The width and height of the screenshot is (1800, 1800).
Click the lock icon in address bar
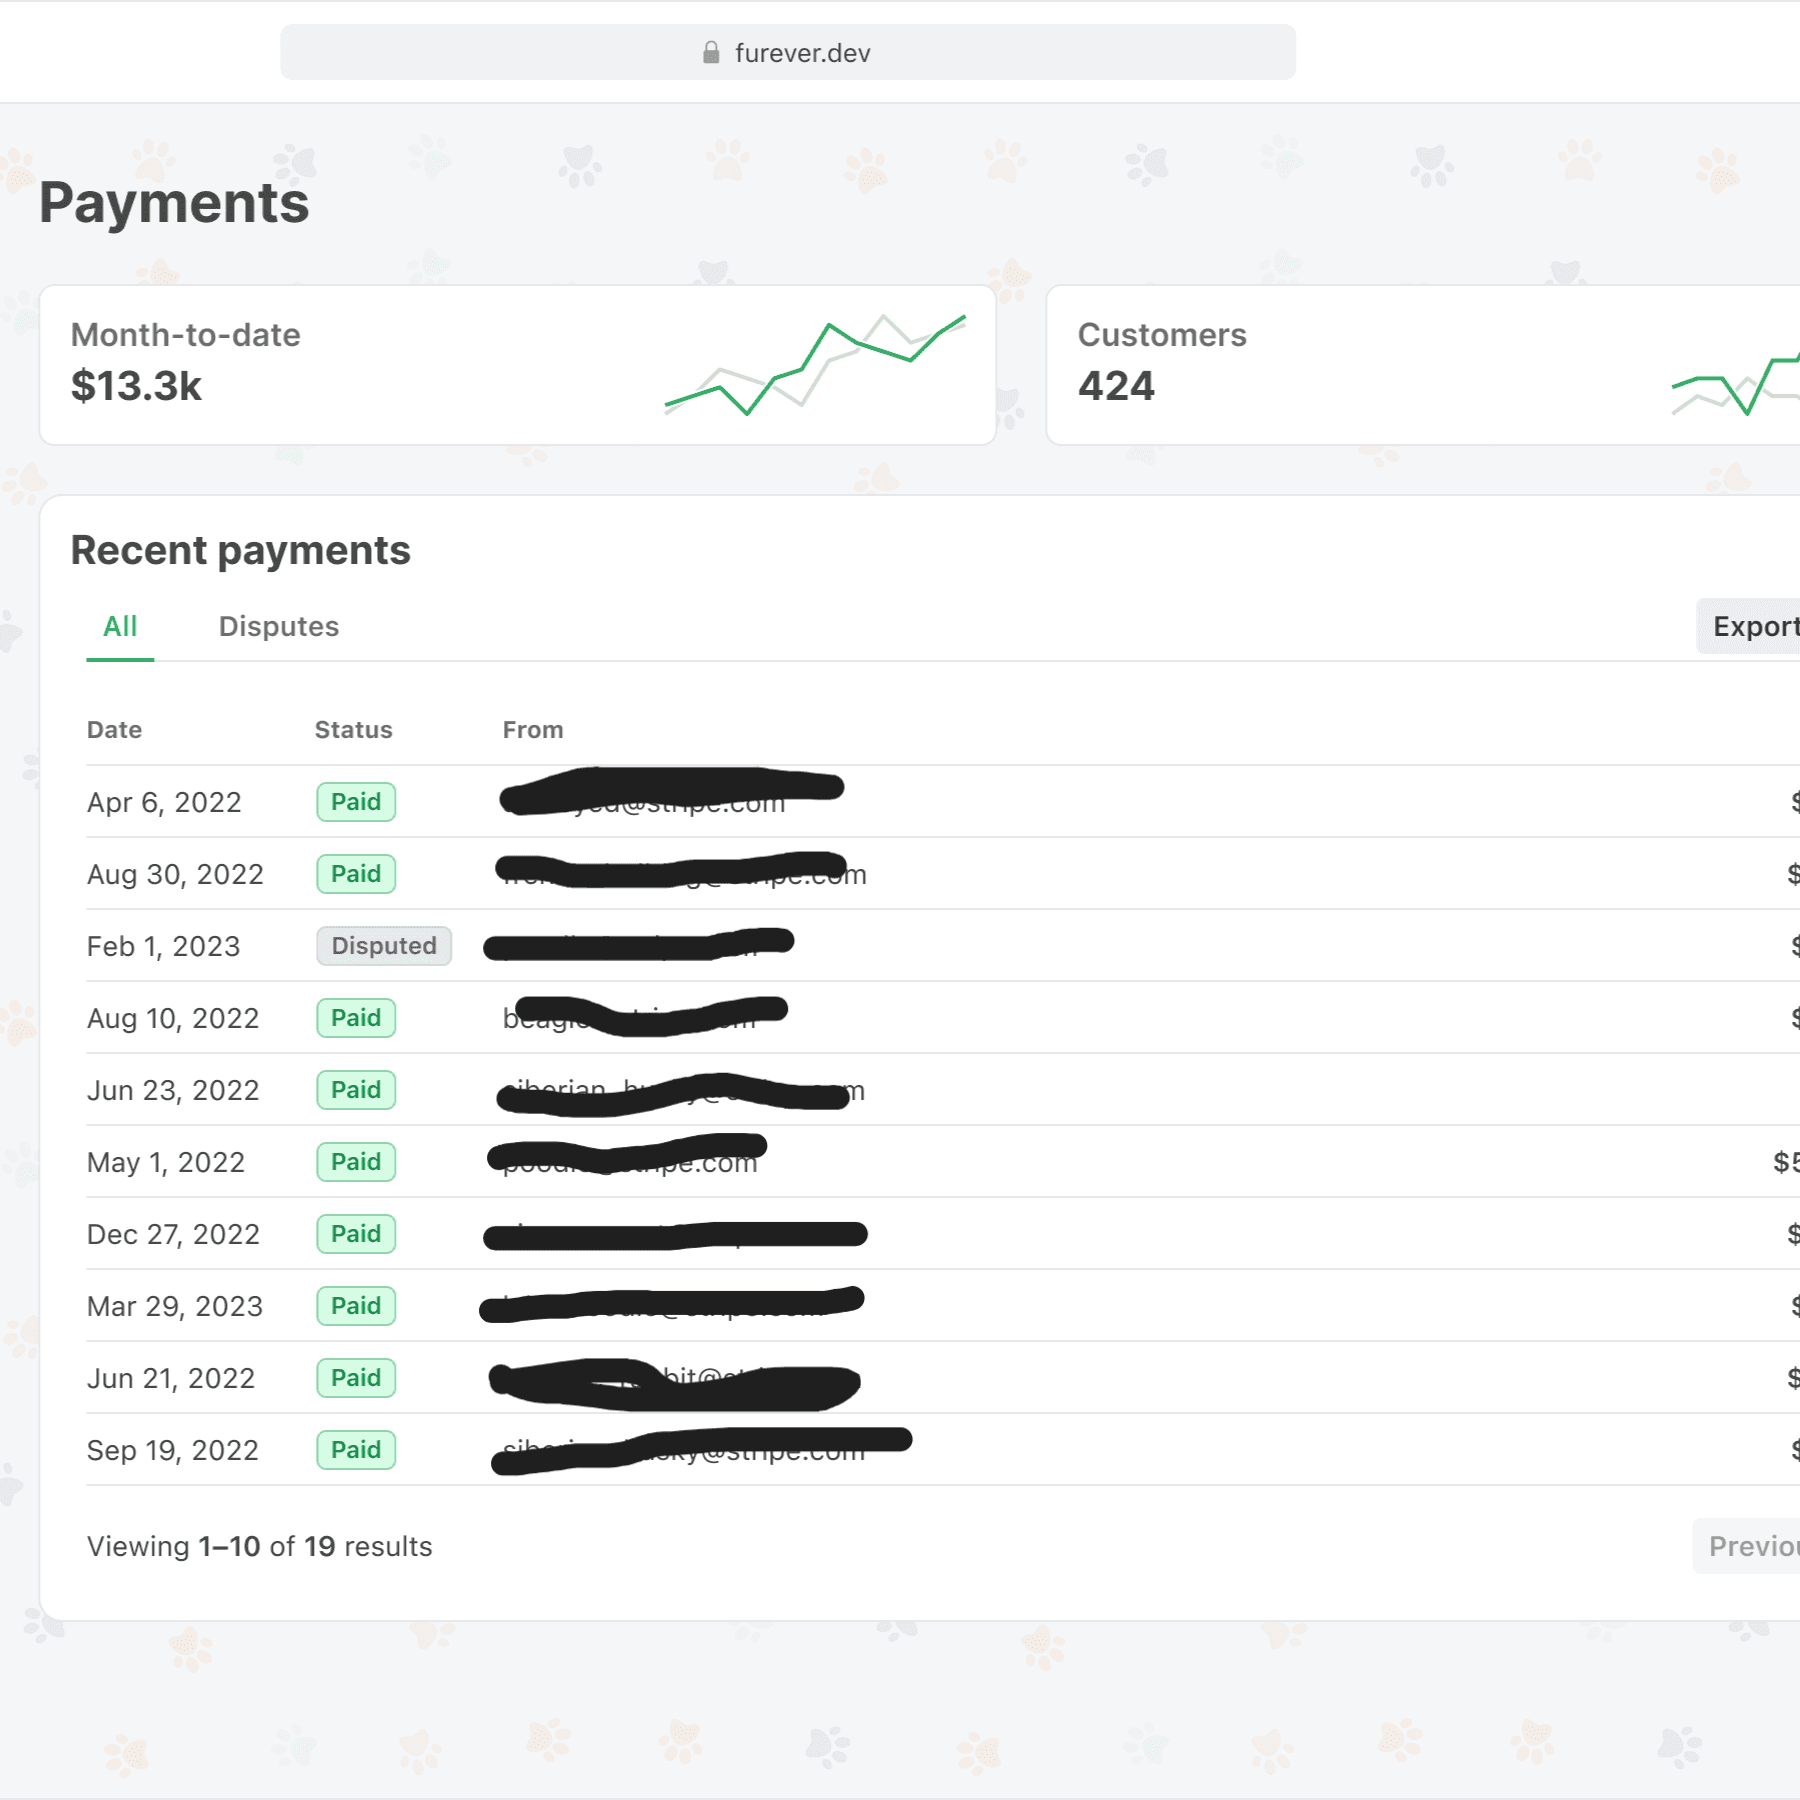coord(711,52)
